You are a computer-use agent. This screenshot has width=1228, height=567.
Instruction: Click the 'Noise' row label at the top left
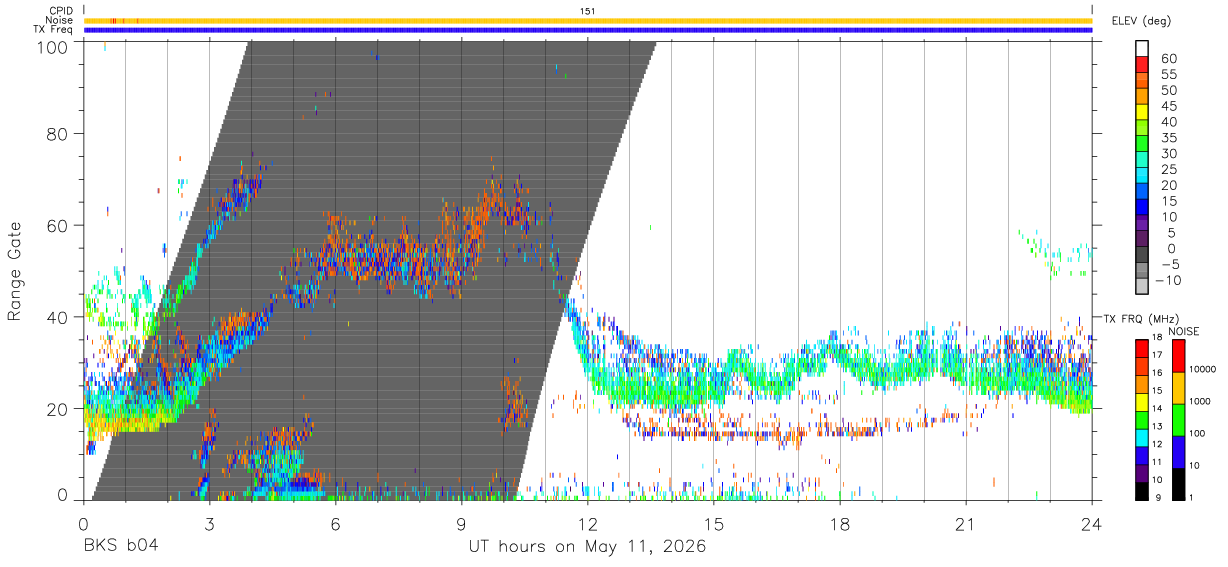tap(59, 20)
